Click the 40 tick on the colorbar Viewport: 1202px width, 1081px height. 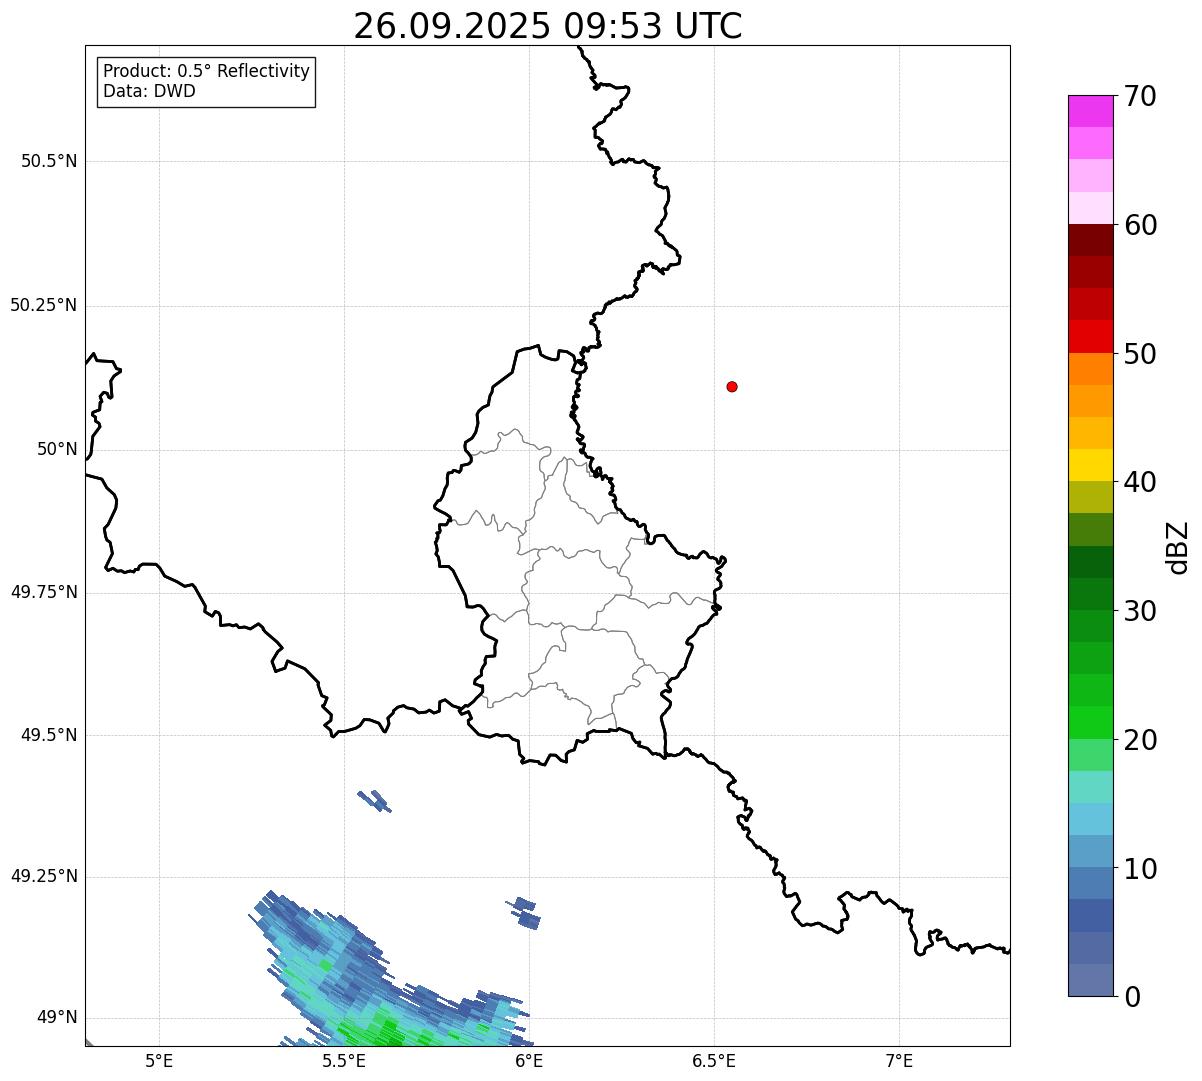click(1140, 482)
